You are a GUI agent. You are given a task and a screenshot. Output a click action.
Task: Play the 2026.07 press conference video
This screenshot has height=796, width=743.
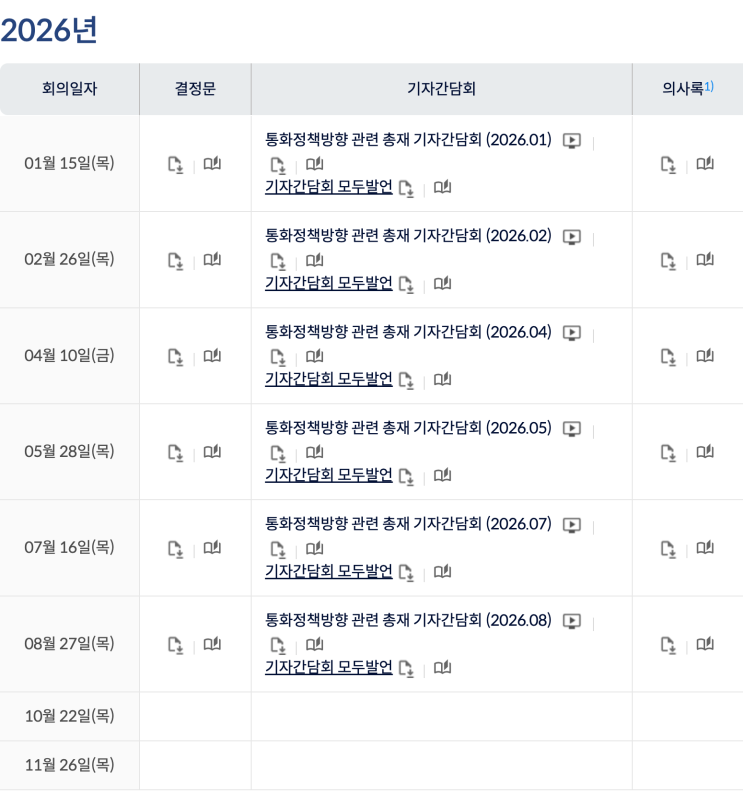click(x=572, y=525)
